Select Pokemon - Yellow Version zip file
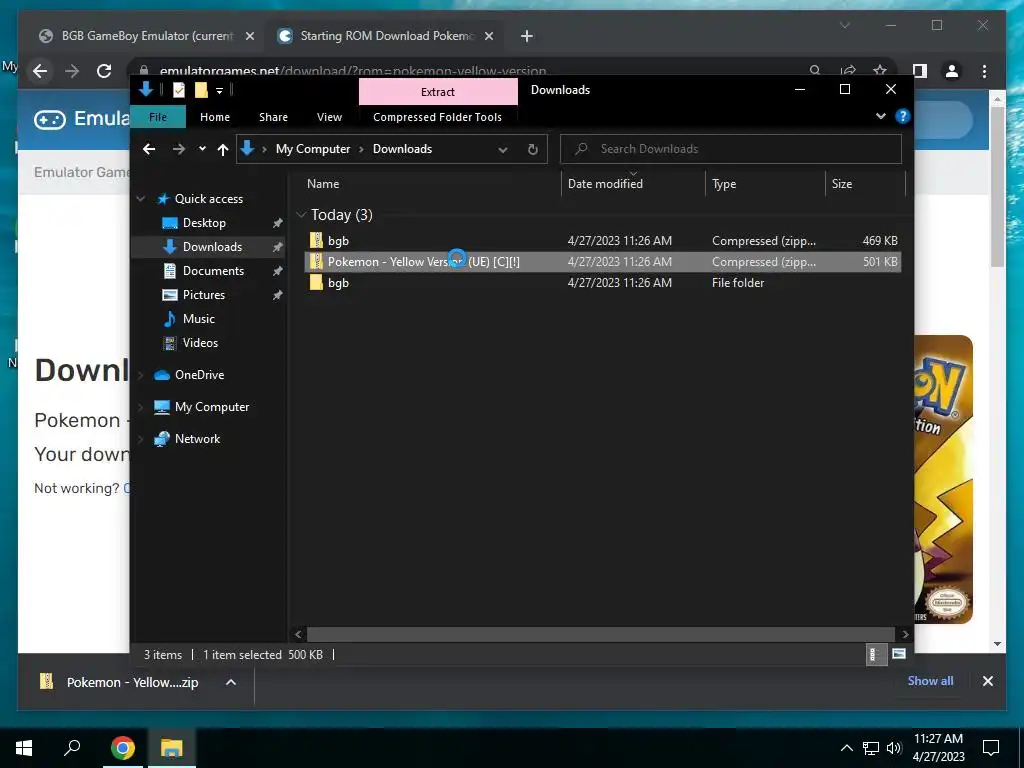 (x=602, y=262)
